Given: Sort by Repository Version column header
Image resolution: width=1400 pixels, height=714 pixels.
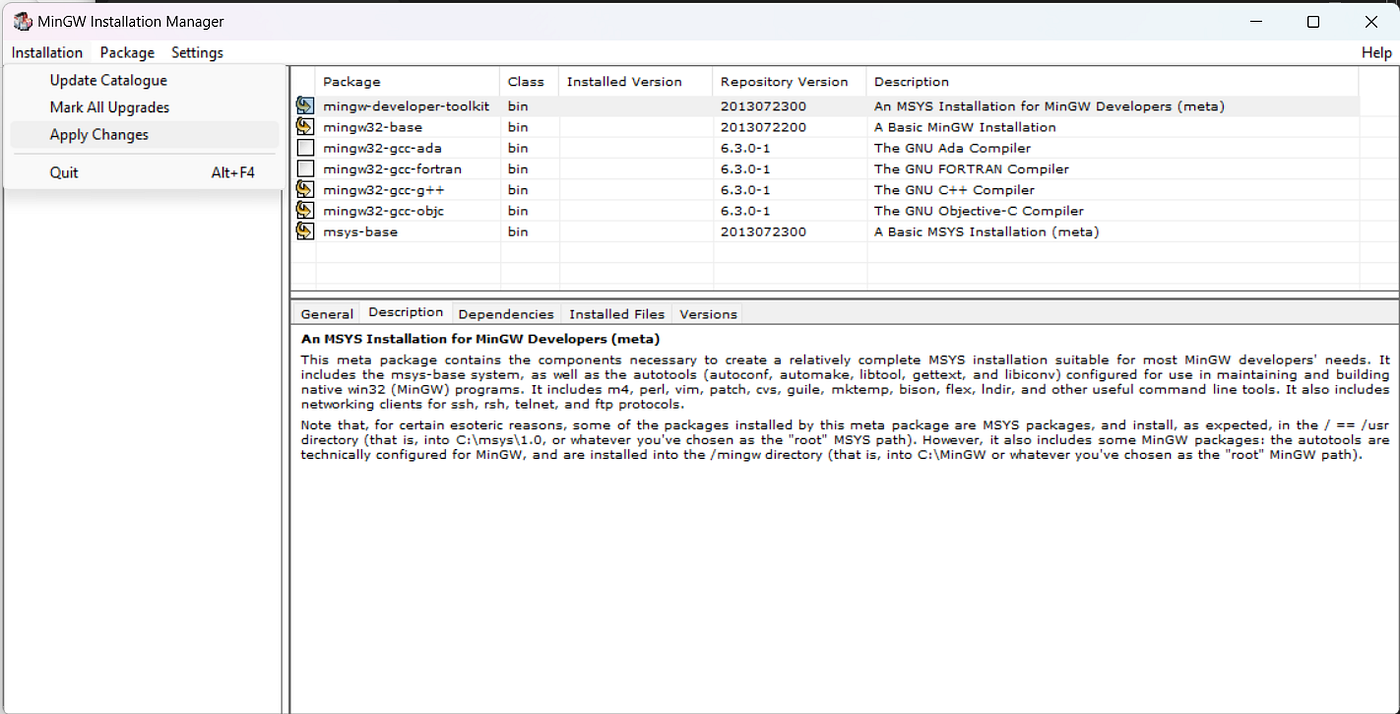Looking at the screenshot, I should coord(790,81).
